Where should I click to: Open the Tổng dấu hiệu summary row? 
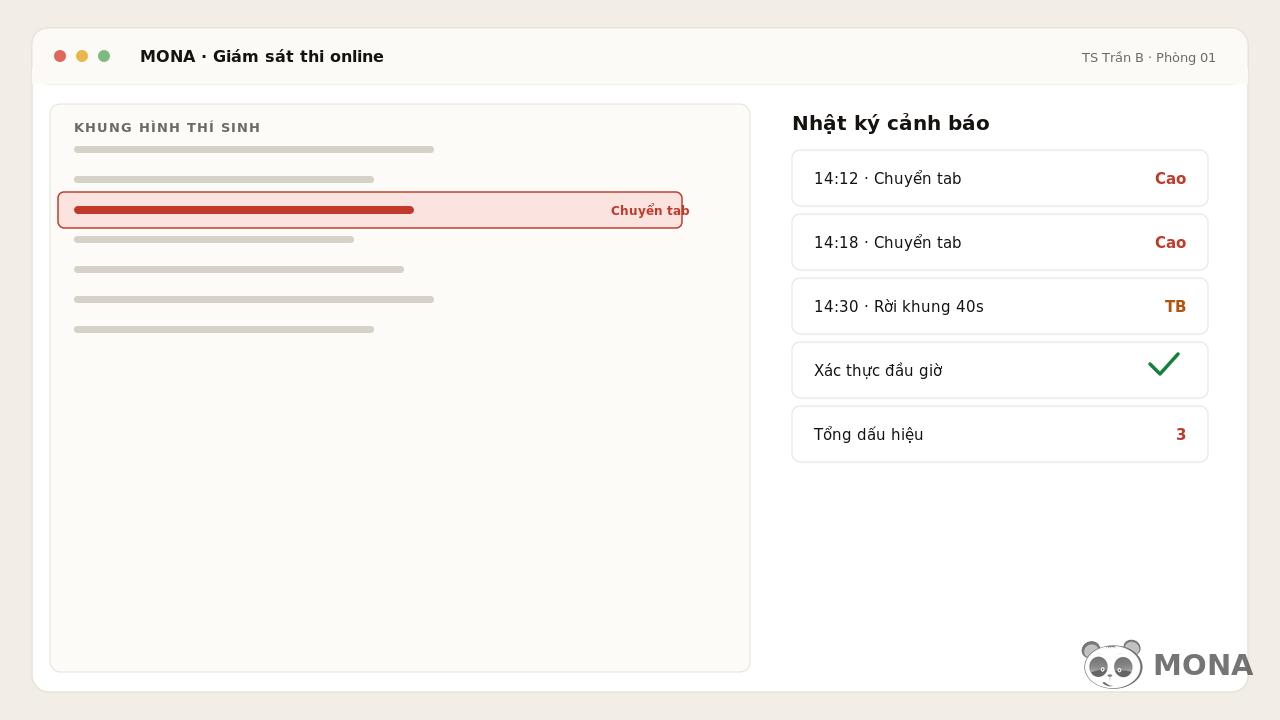(x=1000, y=434)
